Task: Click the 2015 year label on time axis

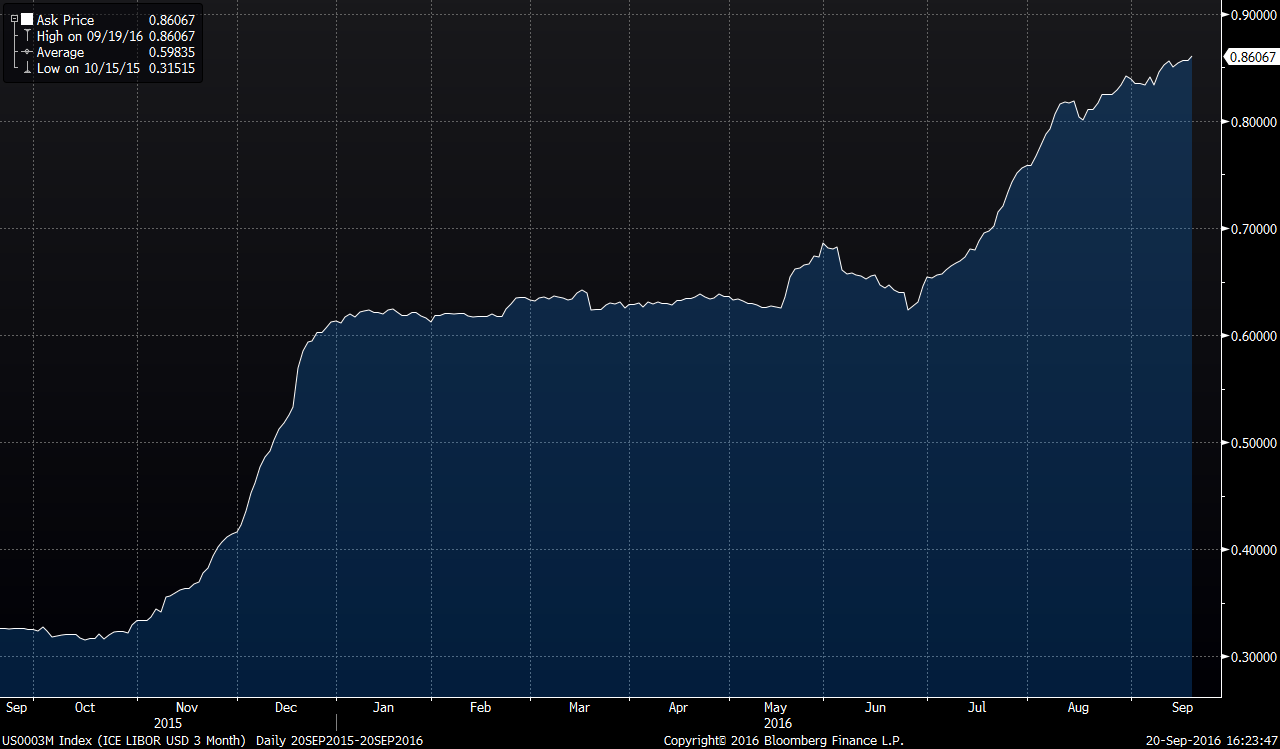Action: click(168, 722)
